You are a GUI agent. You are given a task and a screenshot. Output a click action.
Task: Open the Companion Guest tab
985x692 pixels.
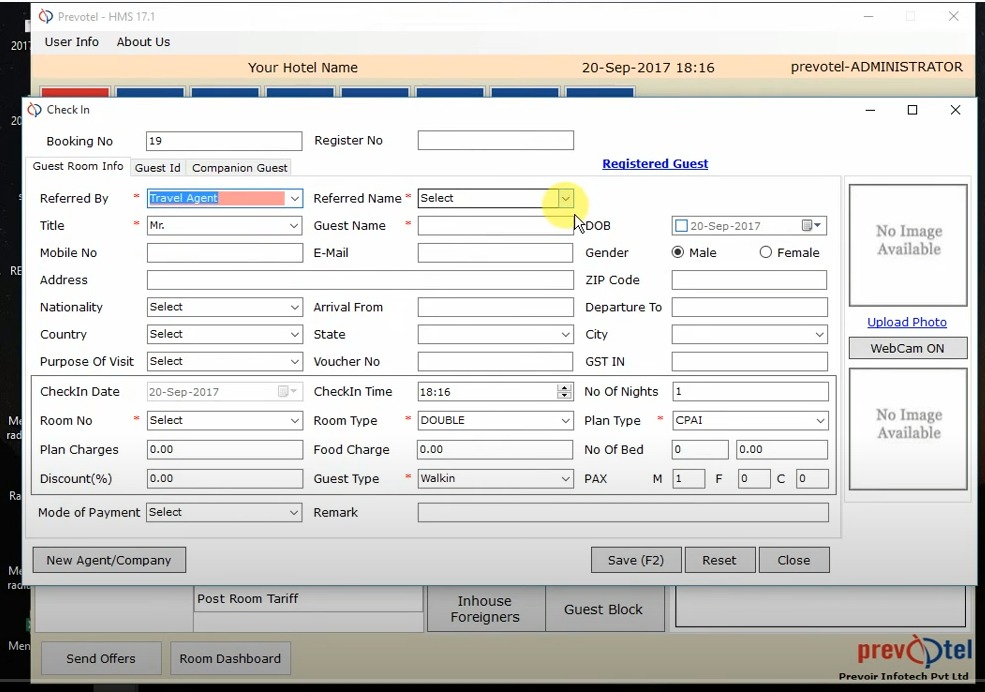coord(239,168)
